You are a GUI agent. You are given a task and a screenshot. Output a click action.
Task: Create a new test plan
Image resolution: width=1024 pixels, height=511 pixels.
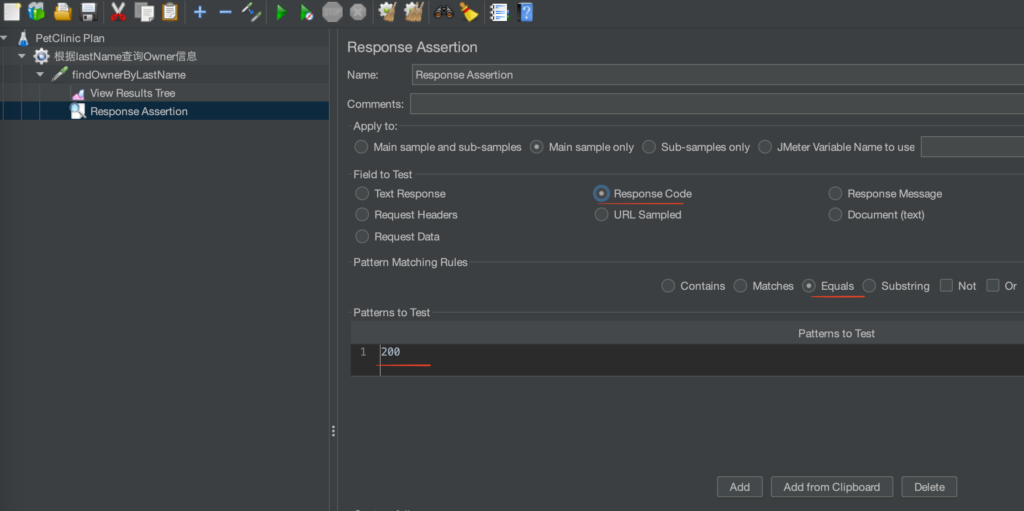(12, 11)
